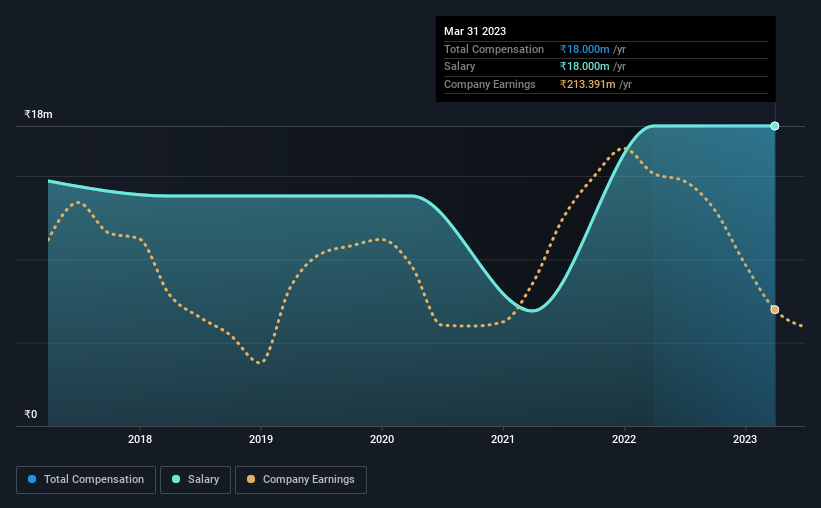The image size is (821, 508).
Task: Click the teal dot in Salary legend
Action: 176,479
